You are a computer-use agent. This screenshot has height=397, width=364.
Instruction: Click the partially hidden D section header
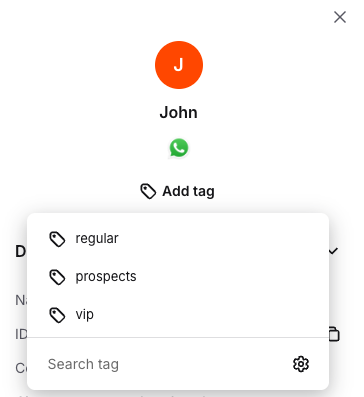pos(21,251)
